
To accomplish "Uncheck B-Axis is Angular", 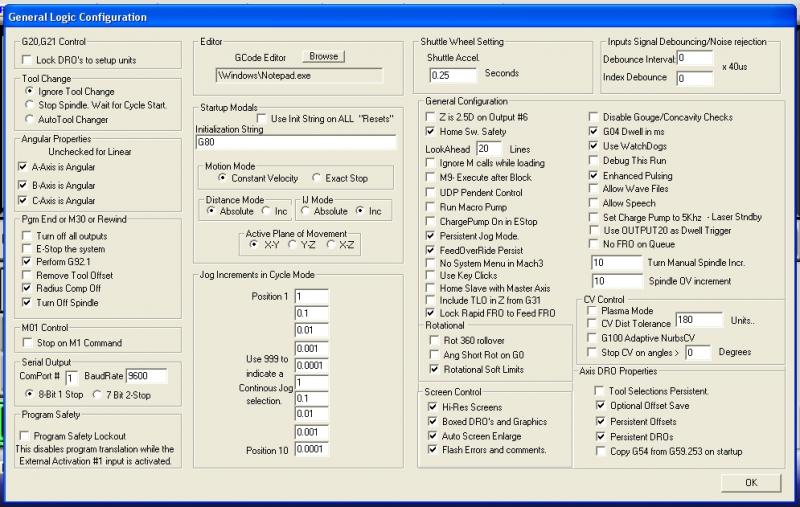I will [22, 185].
